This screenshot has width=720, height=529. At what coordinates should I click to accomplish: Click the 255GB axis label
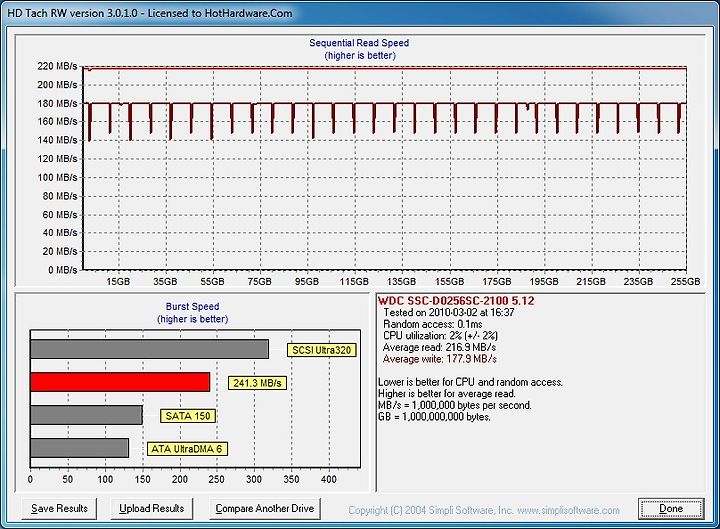pyautogui.click(x=685, y=281)
